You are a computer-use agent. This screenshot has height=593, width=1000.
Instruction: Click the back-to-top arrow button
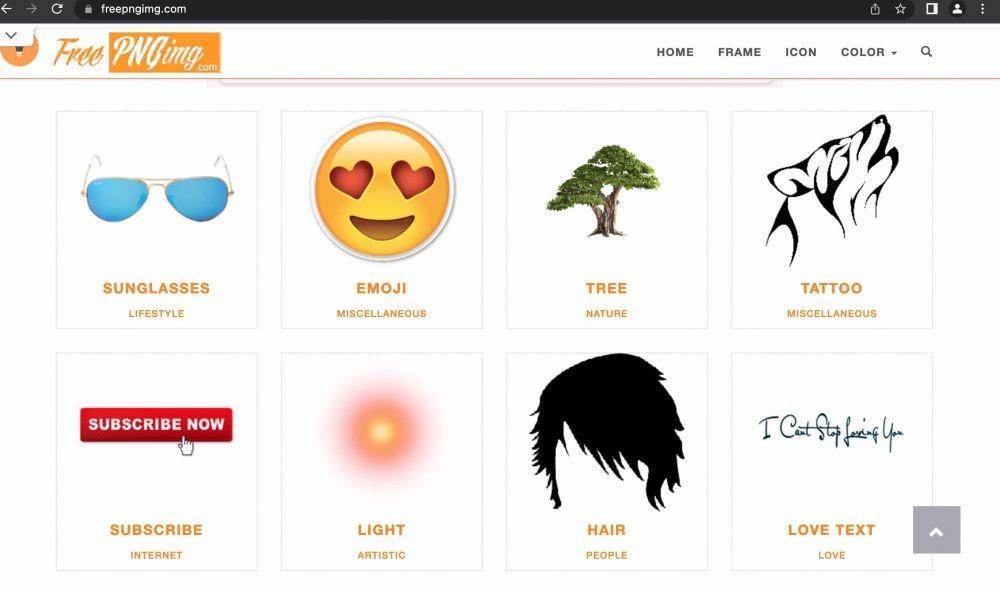936,530
